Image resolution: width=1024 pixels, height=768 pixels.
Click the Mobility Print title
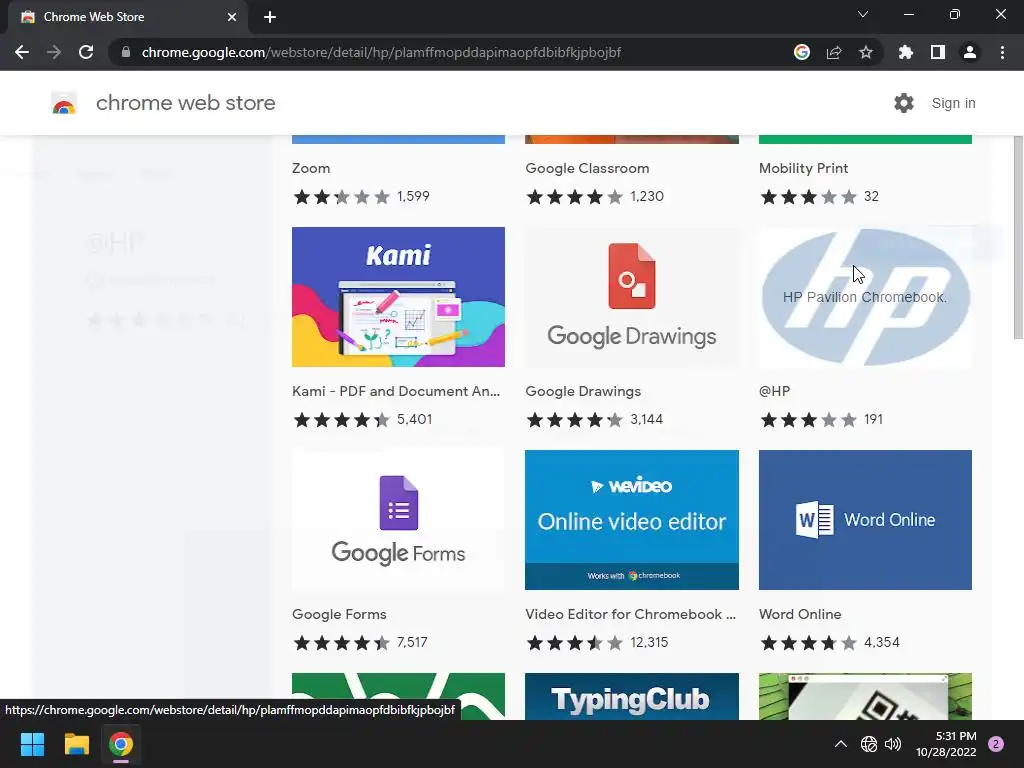point(803,168)
